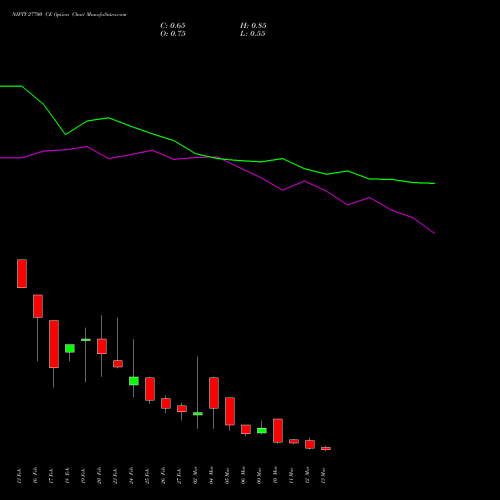
Task: Select the 20 Feb red candle
Action: pyautogui.click(x=102, y=346)
